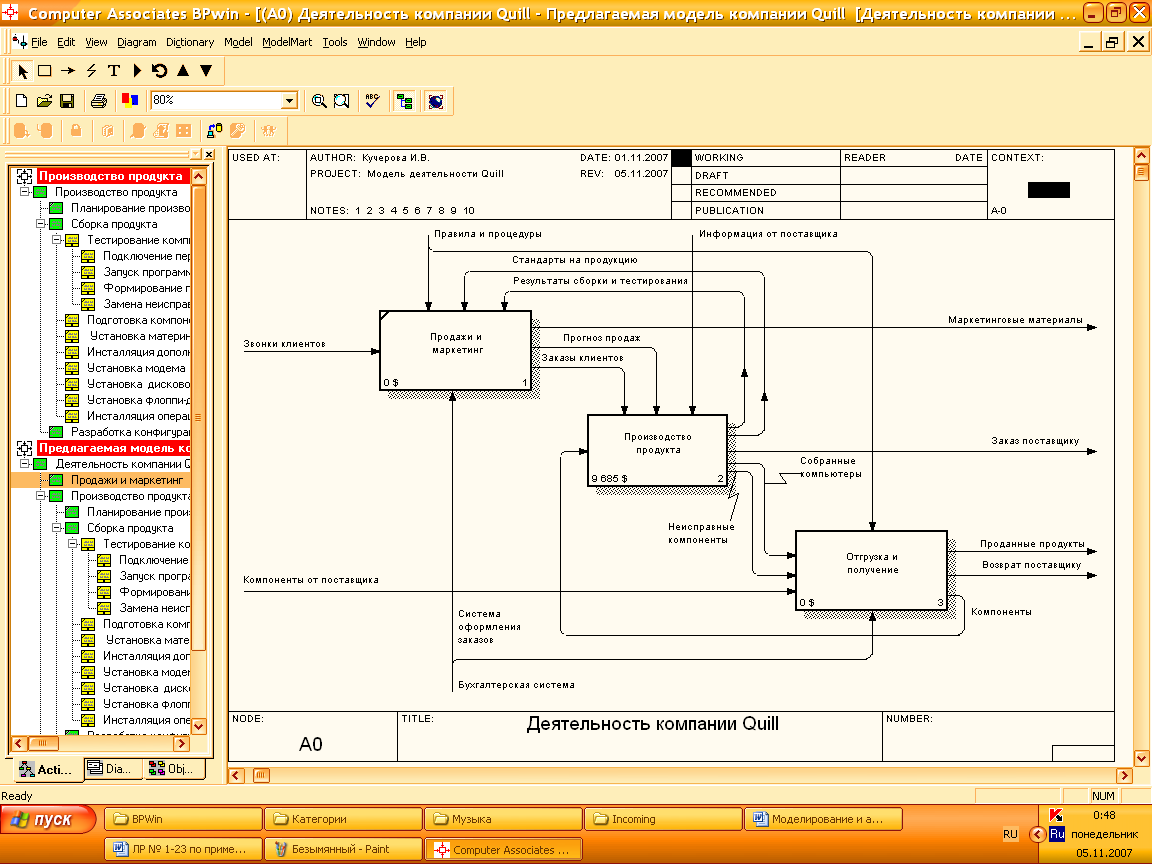Viewport: 1152px width, 864px height.
Task: Open the ModelMart globe icon
Action: point(436,101)
